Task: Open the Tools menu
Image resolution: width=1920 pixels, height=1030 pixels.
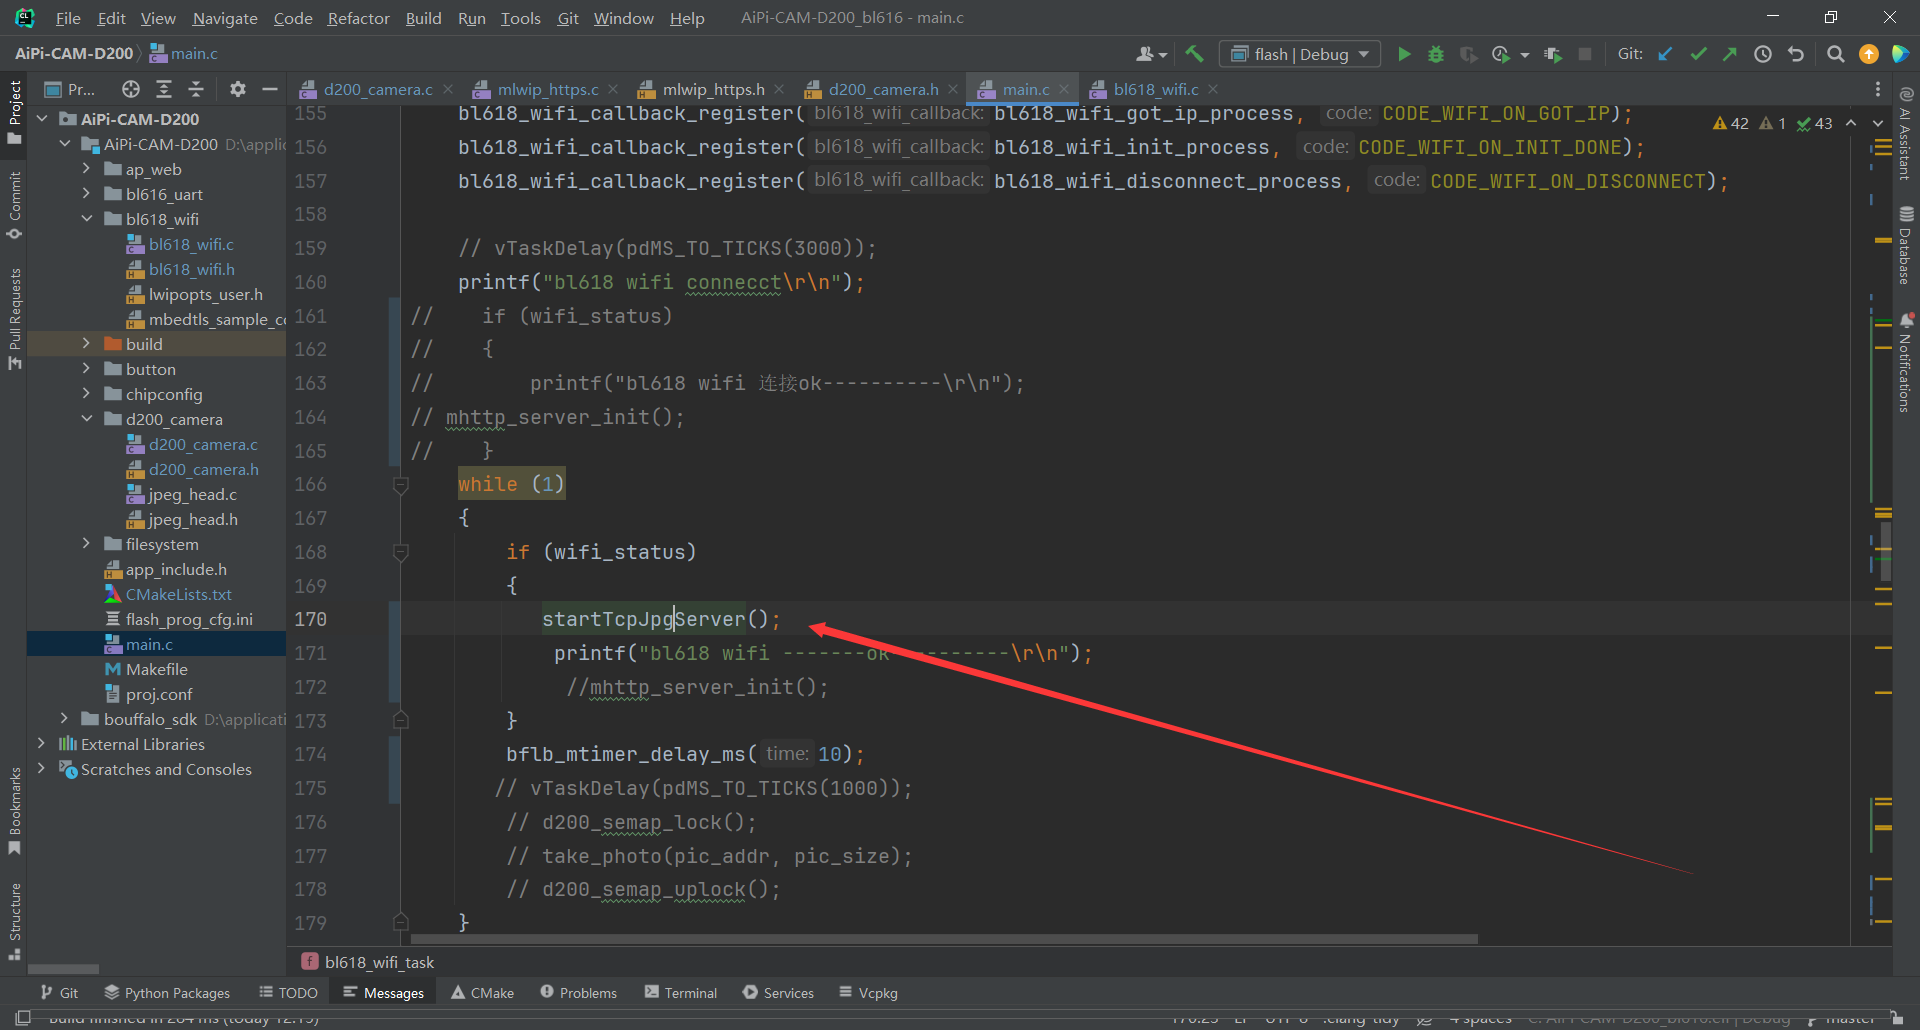Action: pyautogui.click(x=520, y=18)
